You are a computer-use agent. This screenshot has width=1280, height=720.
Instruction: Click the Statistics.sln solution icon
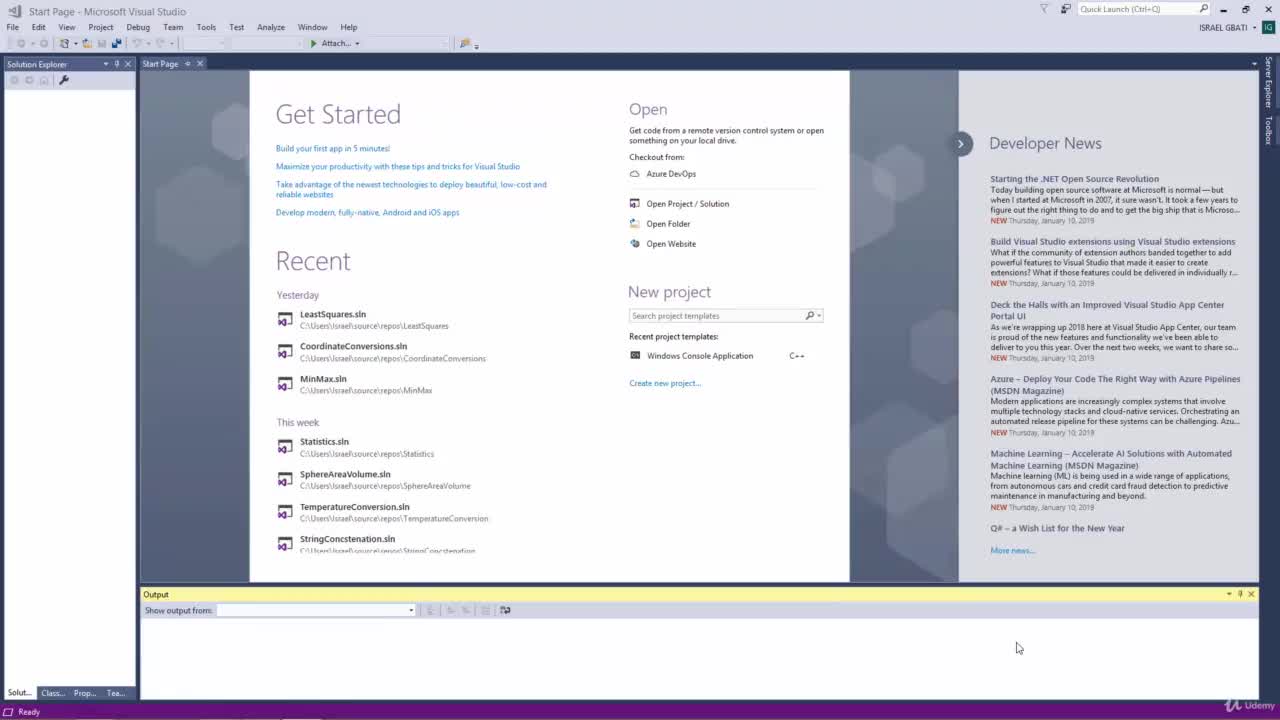point(285,447)
